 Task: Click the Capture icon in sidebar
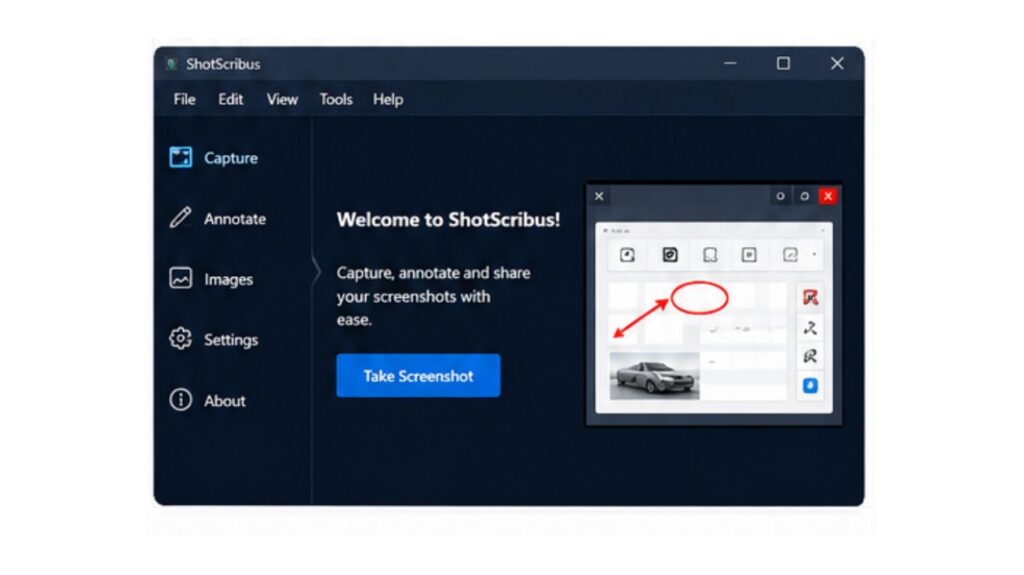180,157
